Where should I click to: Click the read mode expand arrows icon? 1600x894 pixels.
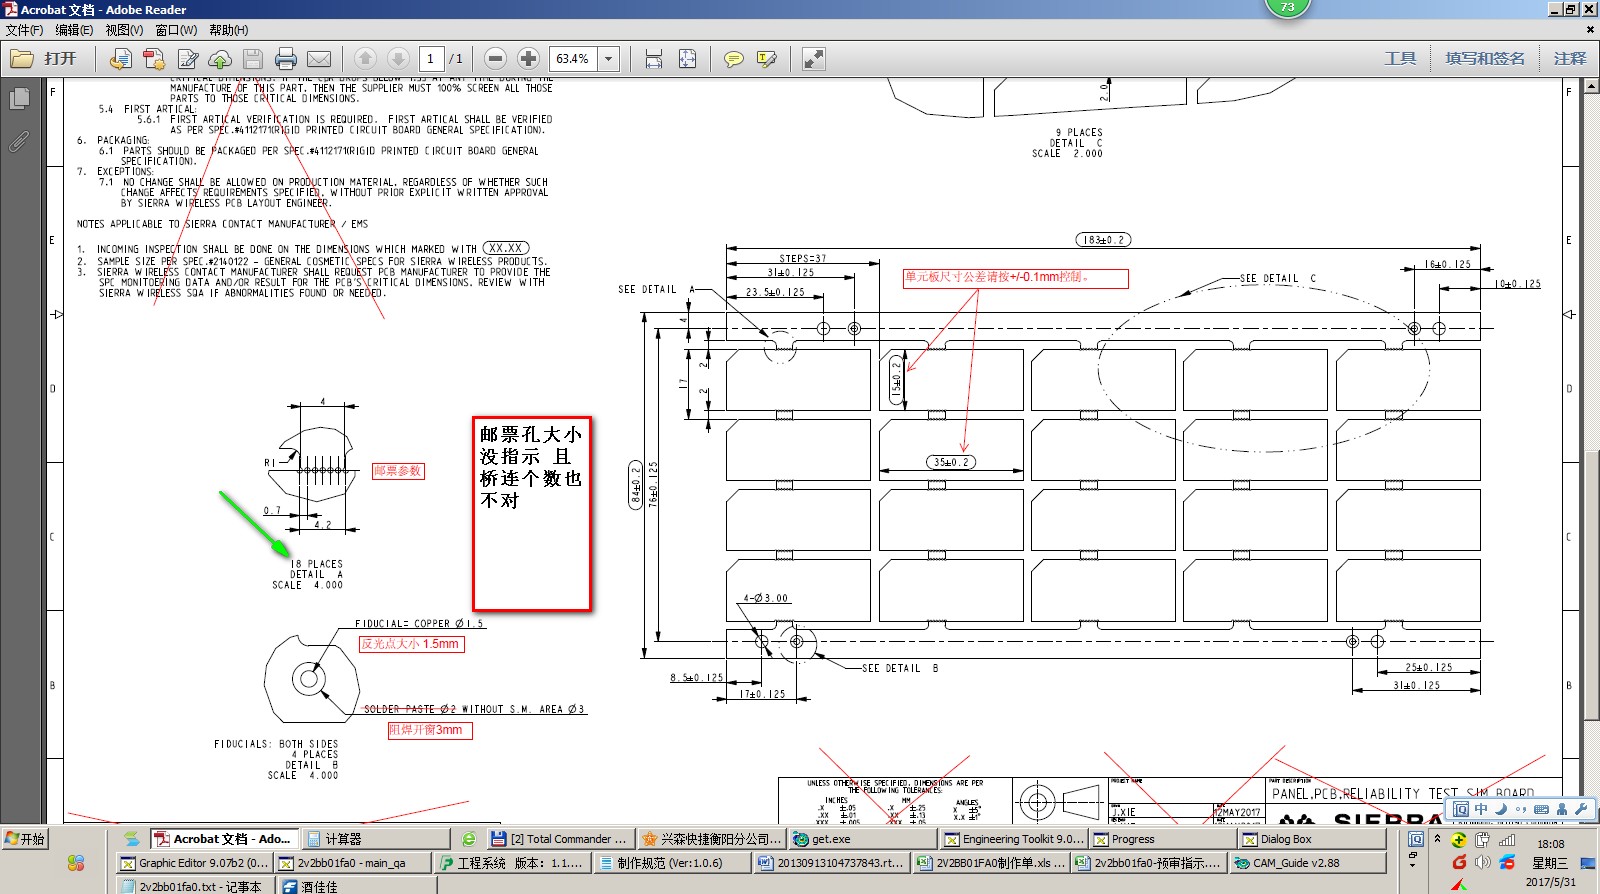click(814, 59)
